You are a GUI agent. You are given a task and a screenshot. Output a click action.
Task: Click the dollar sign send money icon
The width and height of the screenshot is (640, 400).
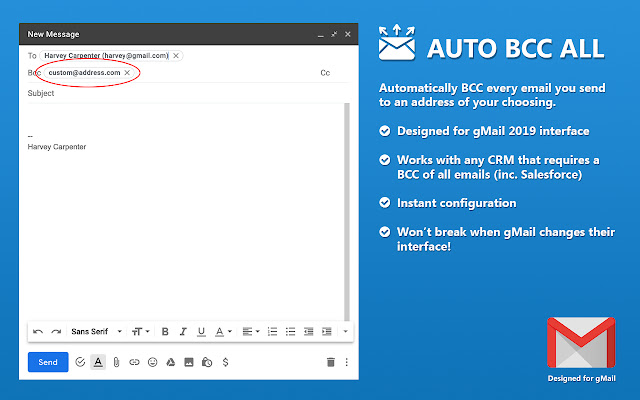point(225,362)
